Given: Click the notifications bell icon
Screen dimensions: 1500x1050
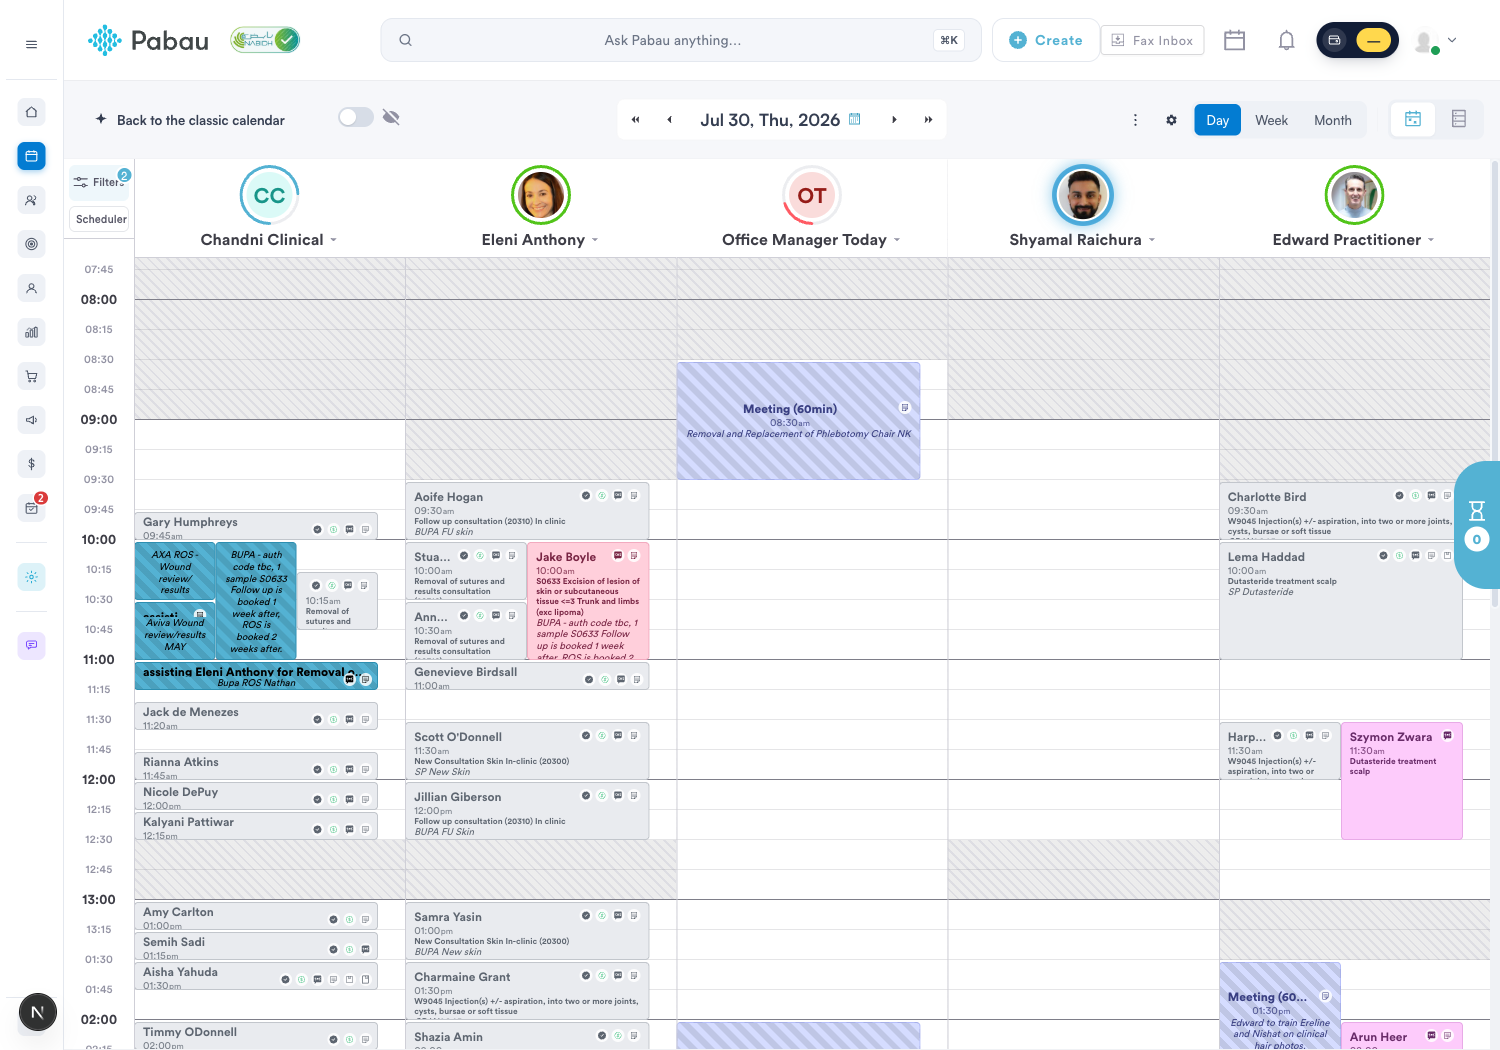Looking at the screenshot, I should pyautogui.click(x=1286, y=40).
